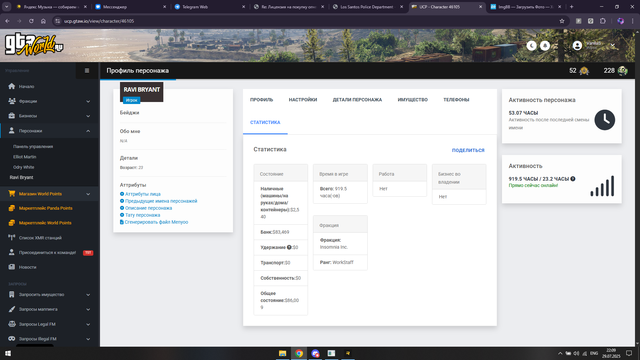Open Панель управления in sidebar
Viewport: 640px width, 360px height.
point(33,147)
